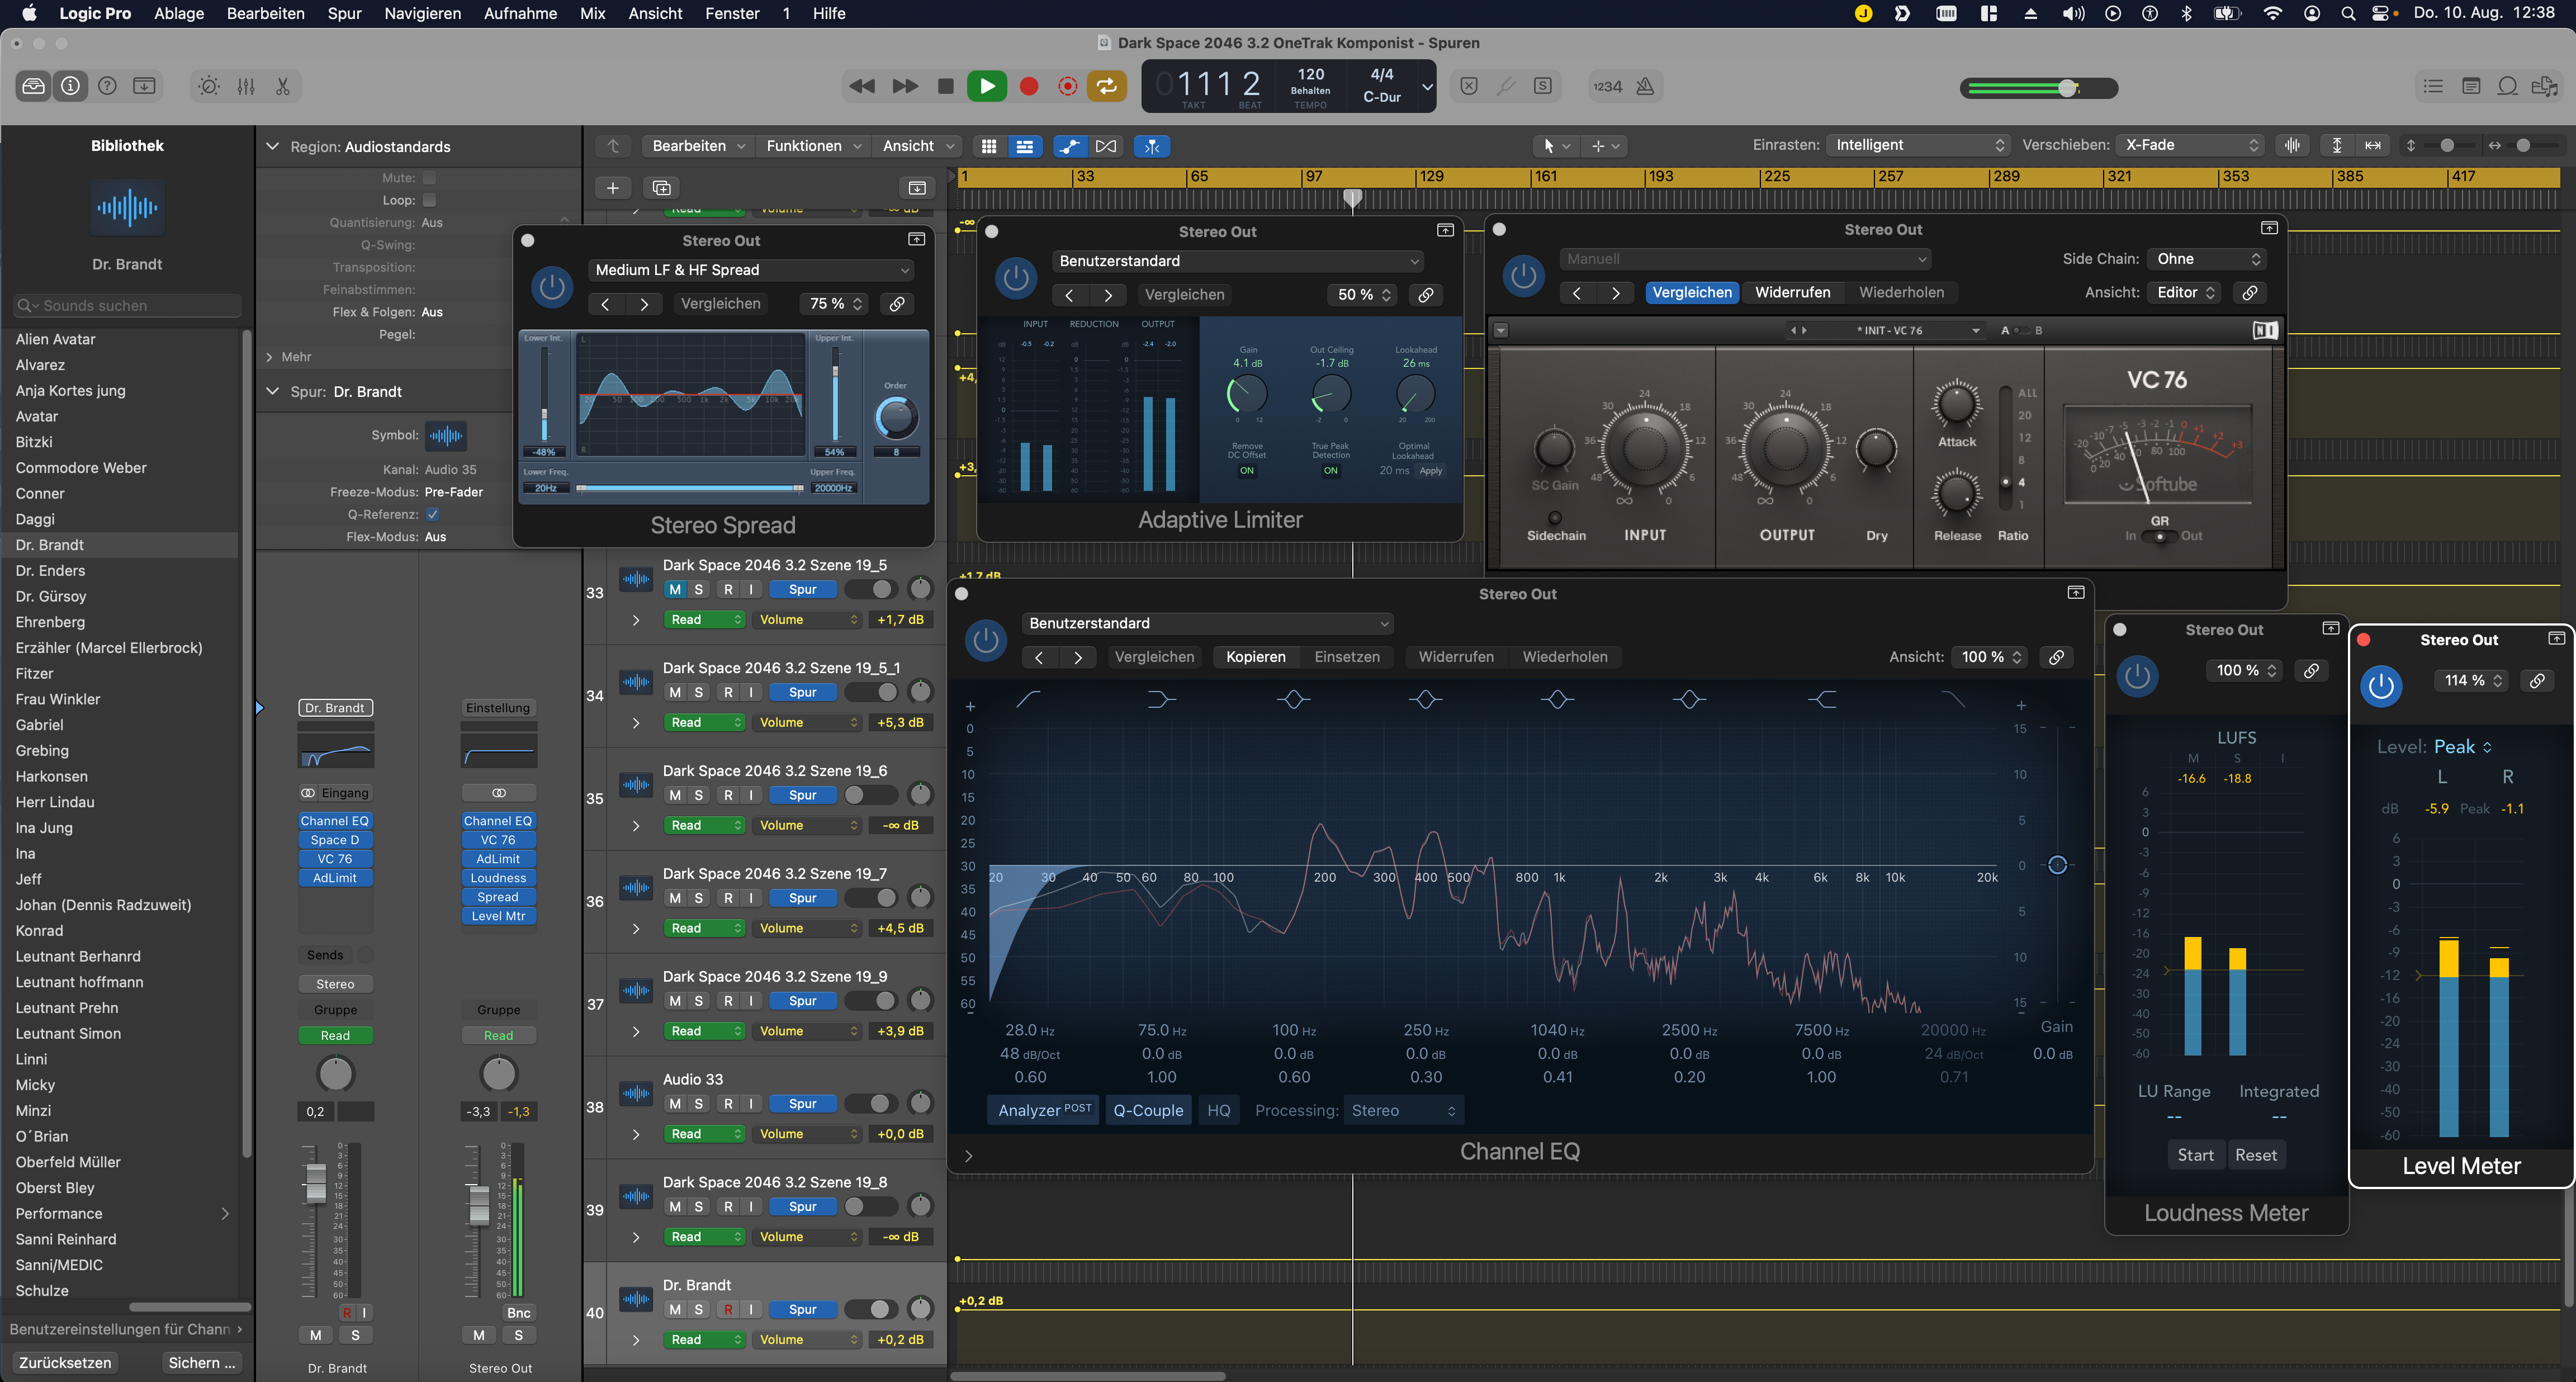Click the Sounds suchen search field
Viewport: 2576px width, 1382px height.
point(127,305)
